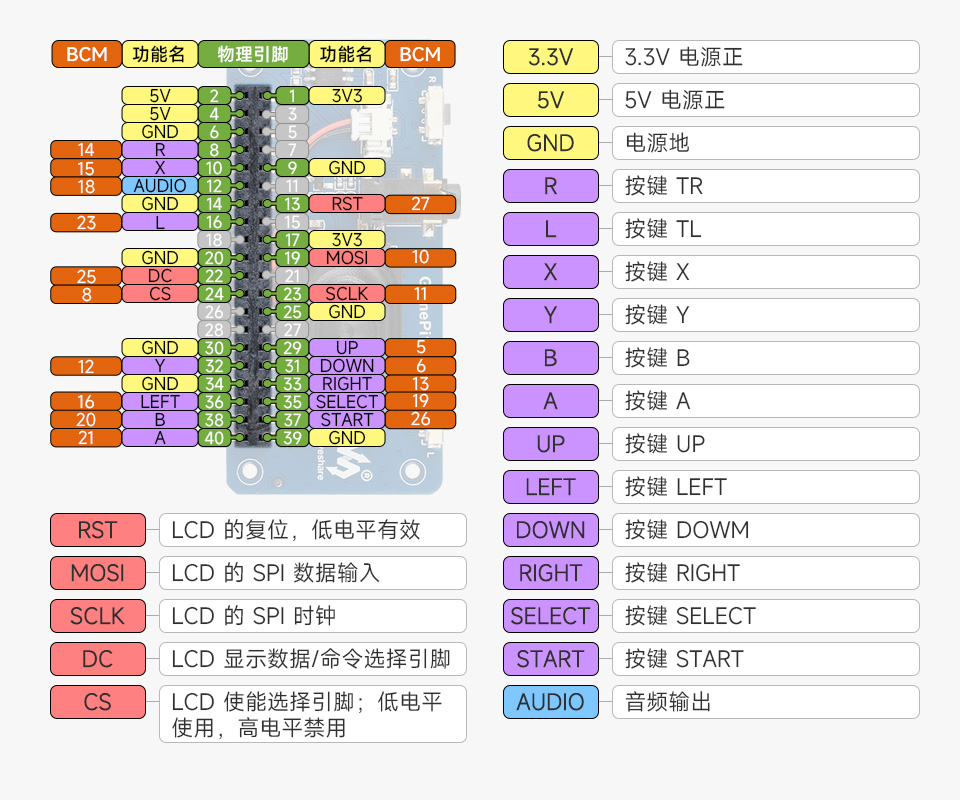The height and width of the screenshot is (800, 960).
Task: Click the MOSI legend badge
Action: [x=97, y=573]
